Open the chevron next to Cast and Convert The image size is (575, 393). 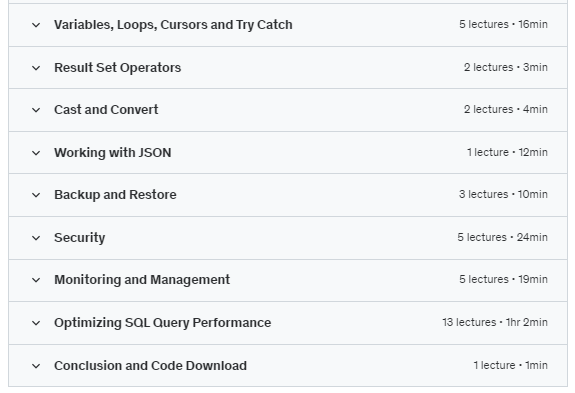36,110
